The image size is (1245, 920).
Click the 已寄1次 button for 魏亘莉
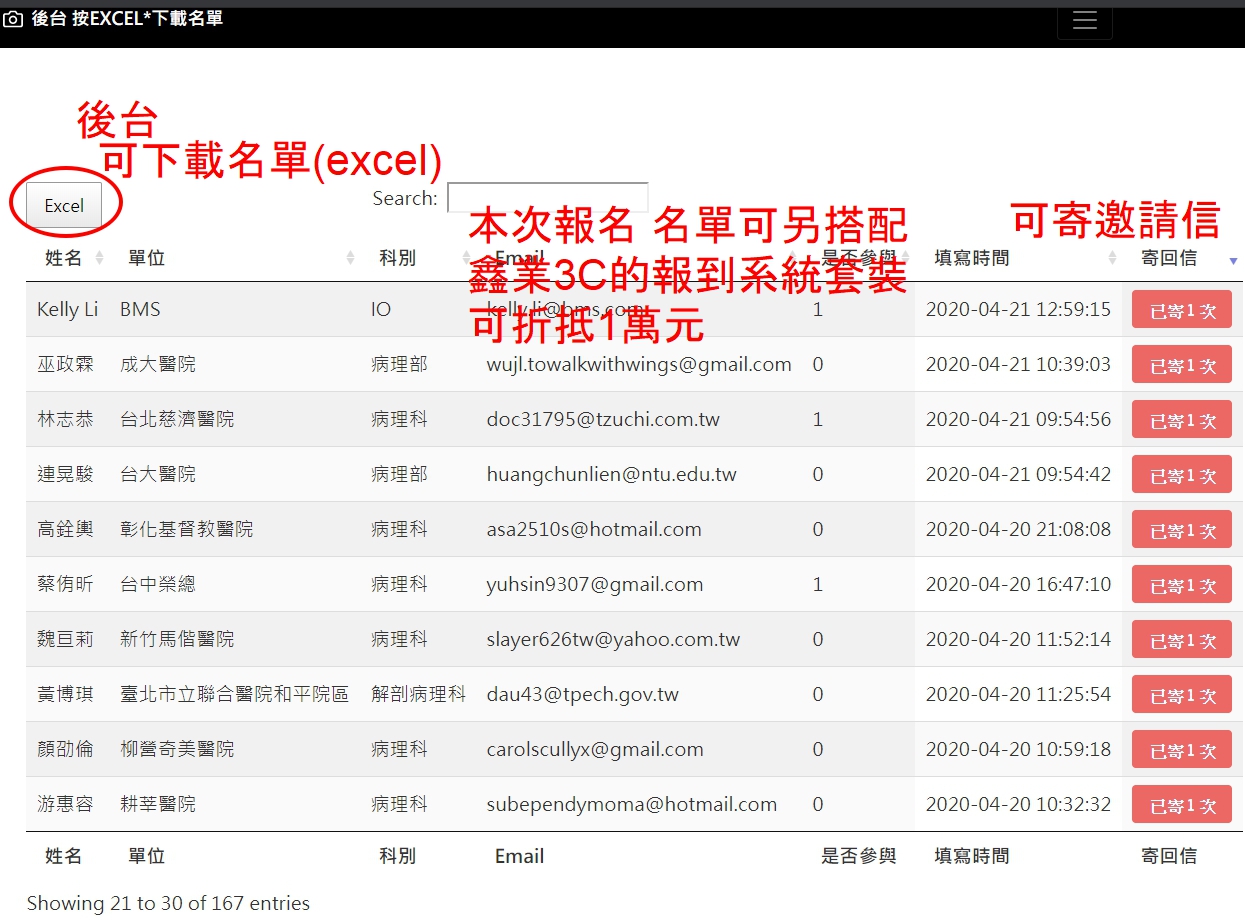(x=1182, y=640)
